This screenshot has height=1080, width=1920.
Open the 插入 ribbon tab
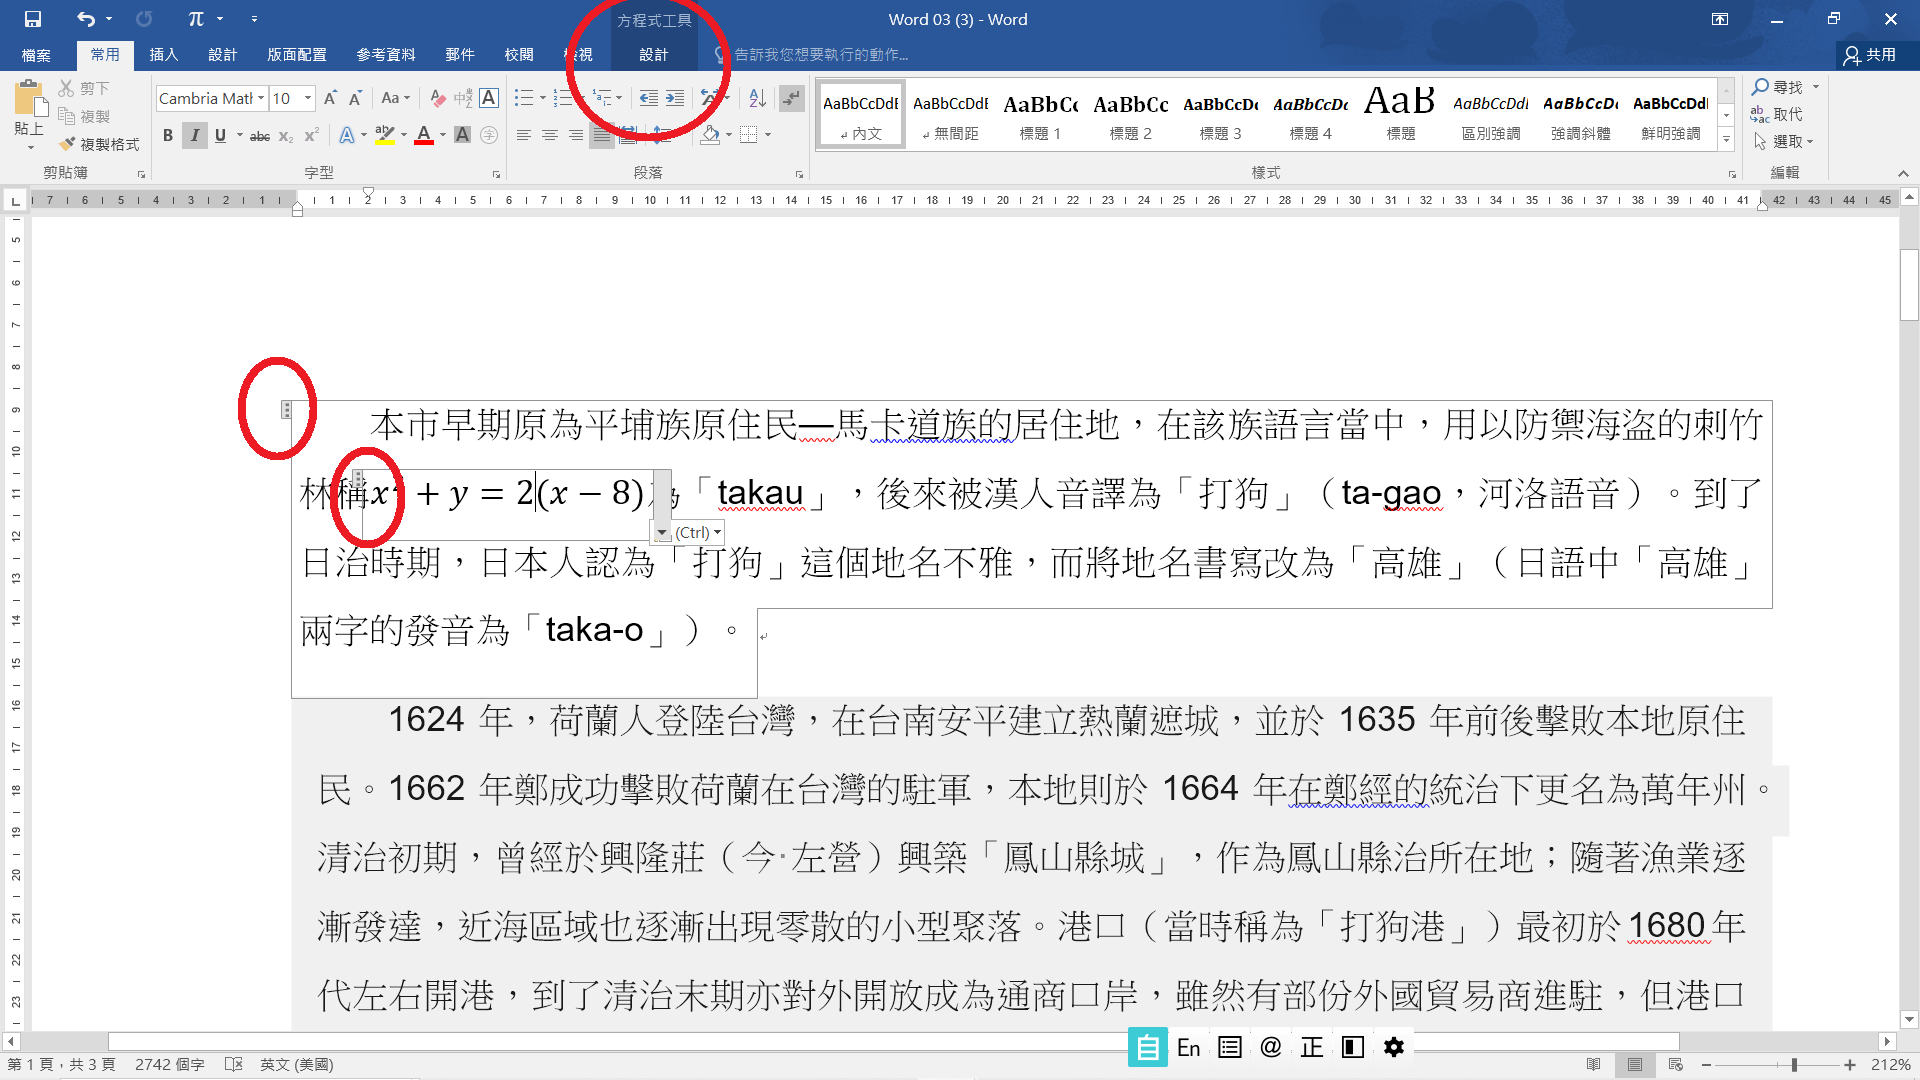click(163, 55)
